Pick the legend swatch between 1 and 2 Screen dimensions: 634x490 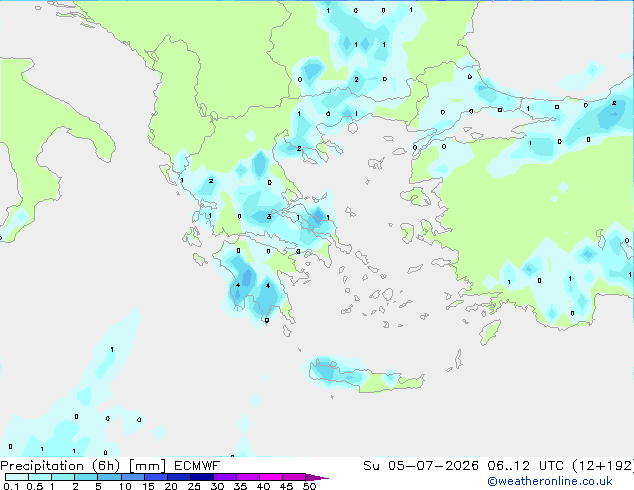(63, 477)
